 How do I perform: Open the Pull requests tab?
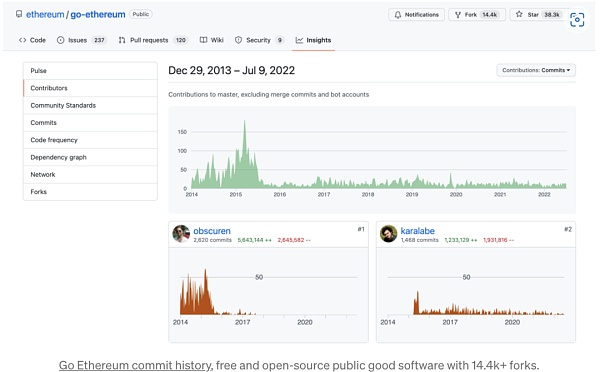tap(153, 40)
